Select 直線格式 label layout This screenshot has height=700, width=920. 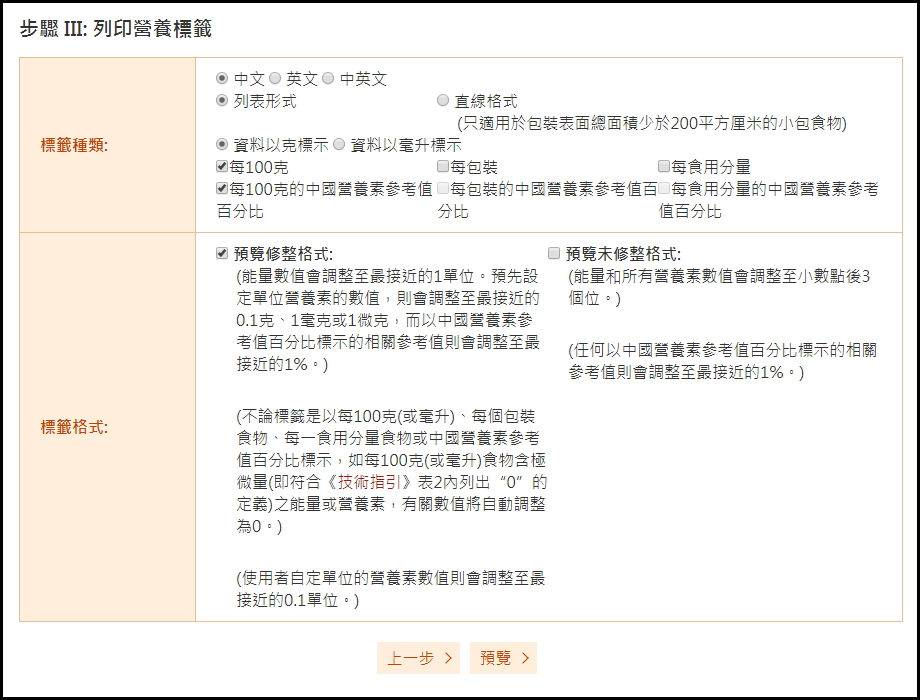443,101
